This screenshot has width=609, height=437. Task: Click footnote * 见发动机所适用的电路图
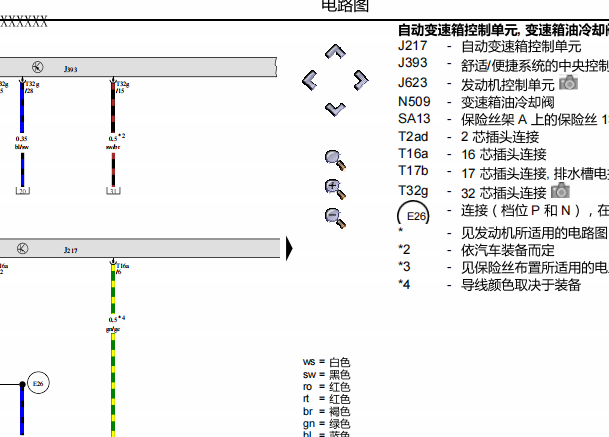[503, 233]
